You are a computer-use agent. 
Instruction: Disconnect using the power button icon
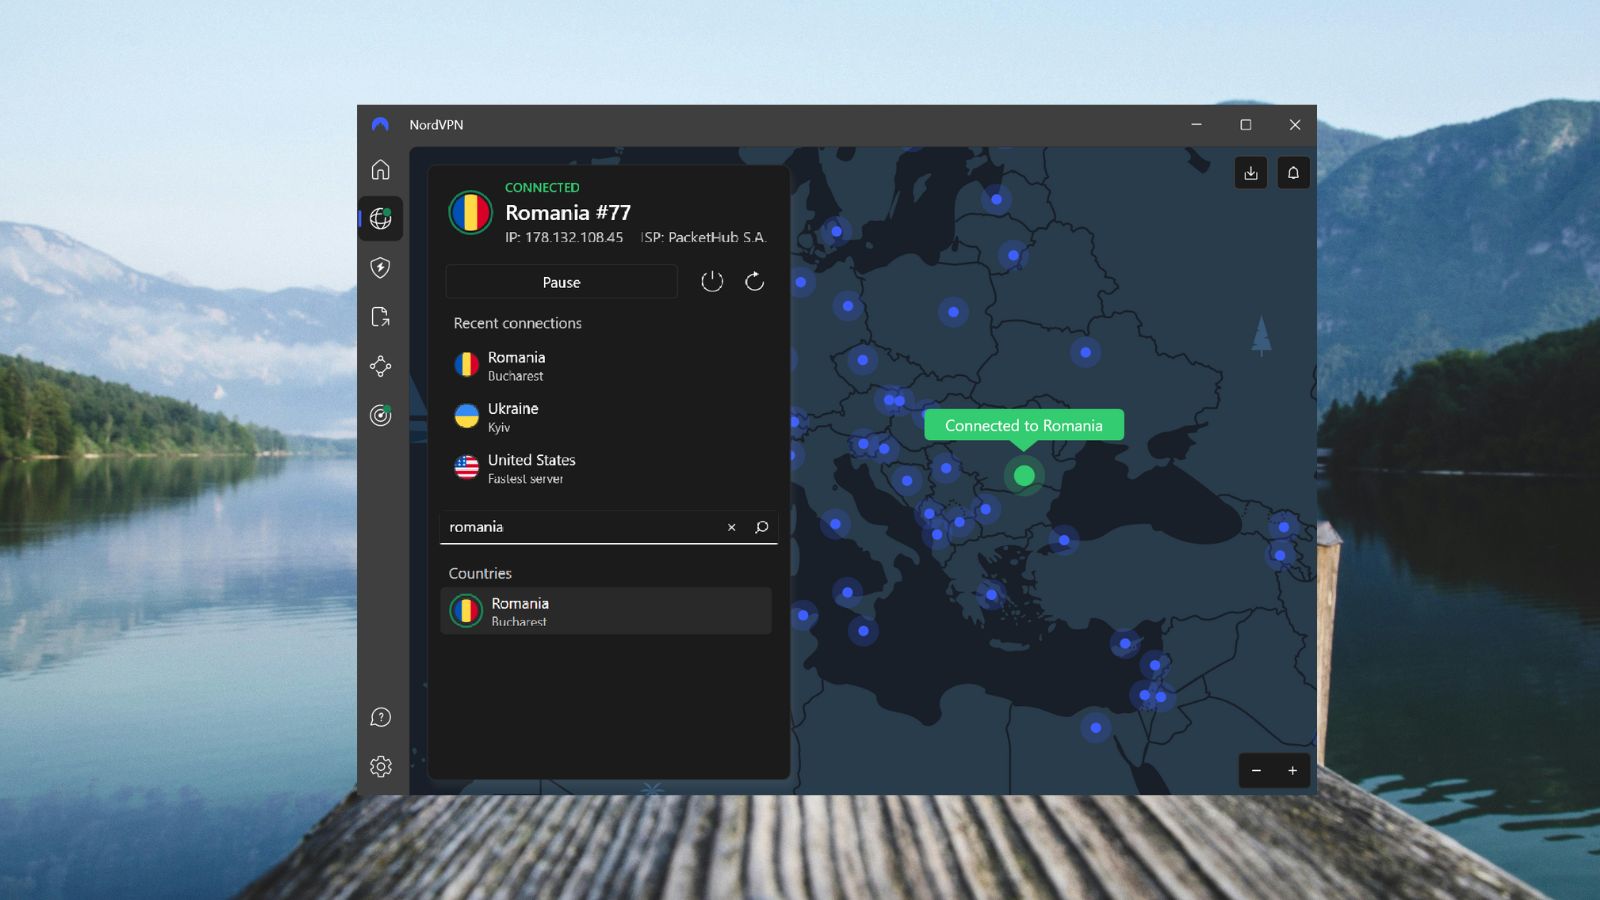click(712, 281)
